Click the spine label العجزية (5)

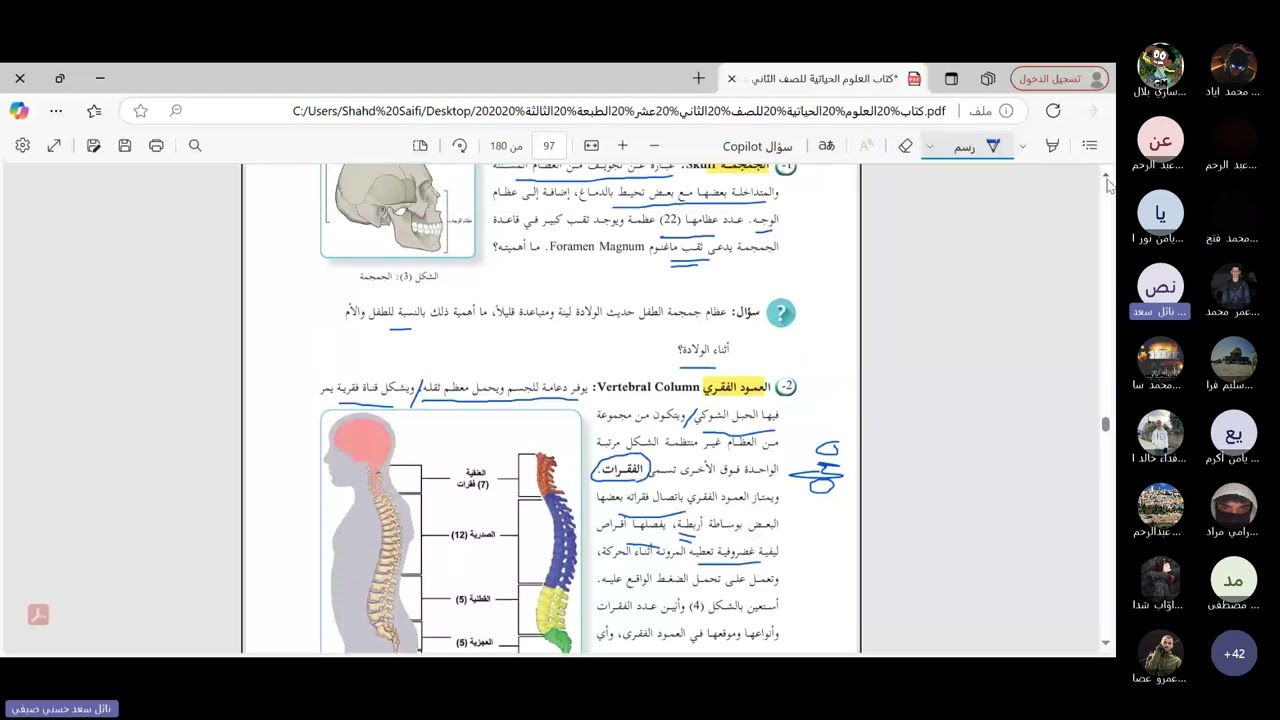tap(474, 642)
